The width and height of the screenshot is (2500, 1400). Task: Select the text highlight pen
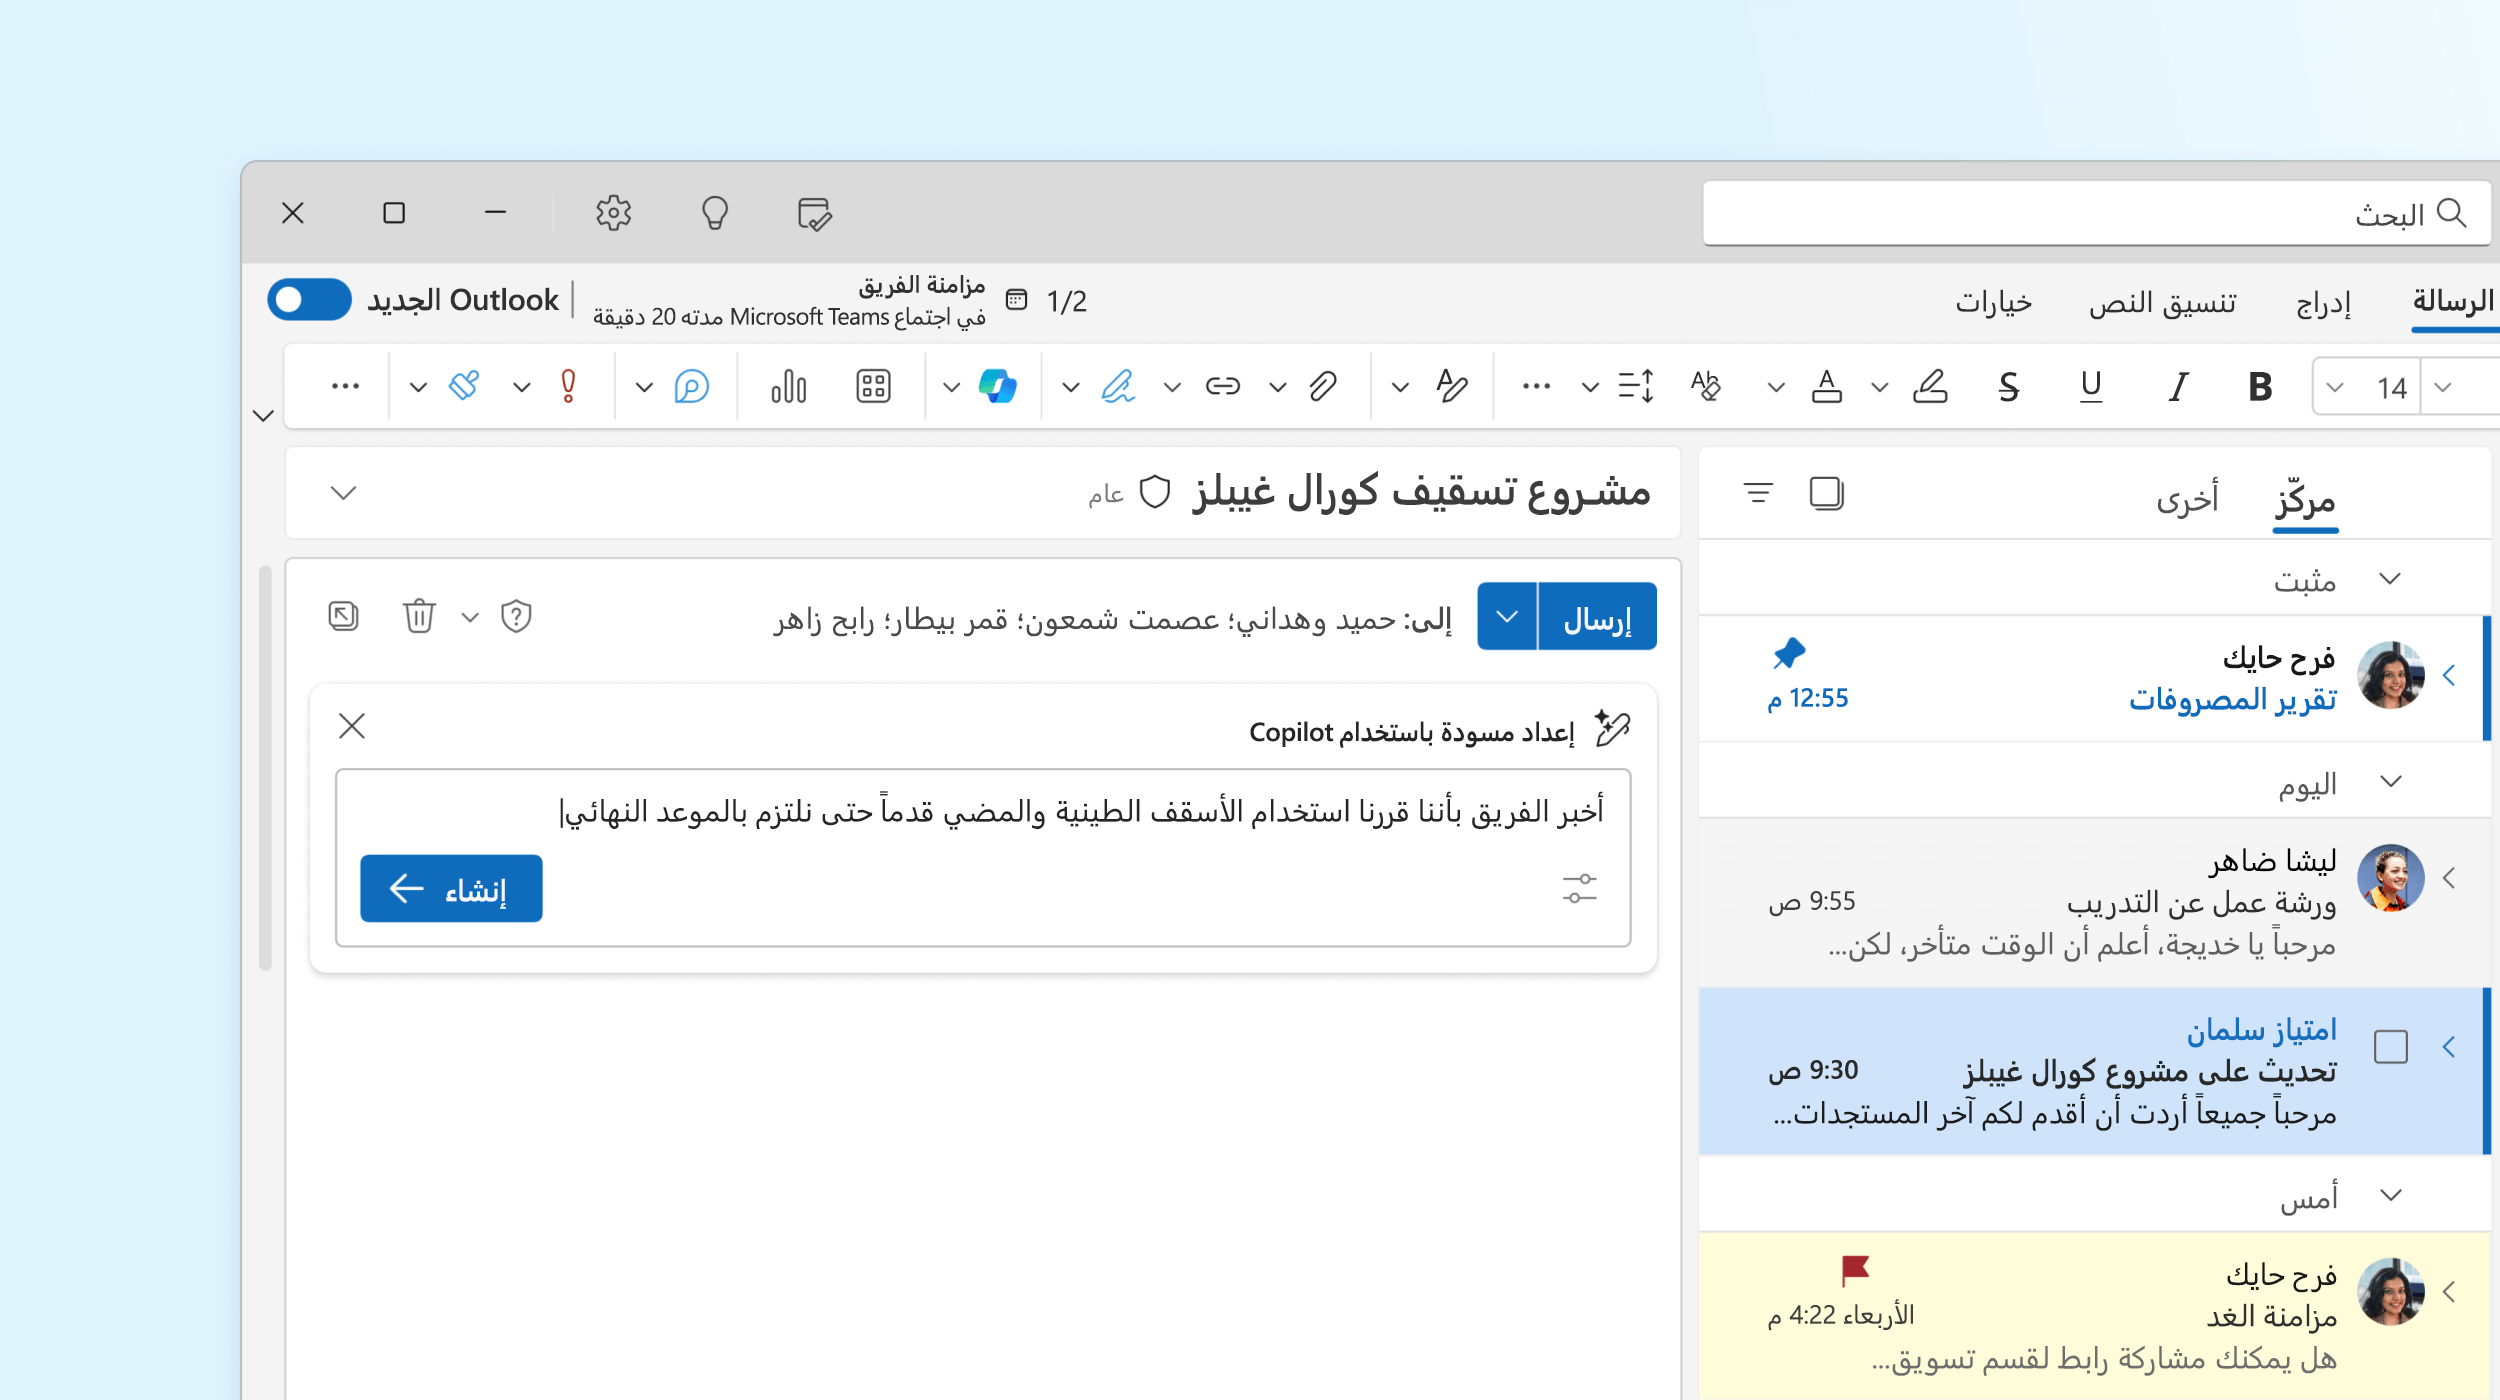(1930, 387)
